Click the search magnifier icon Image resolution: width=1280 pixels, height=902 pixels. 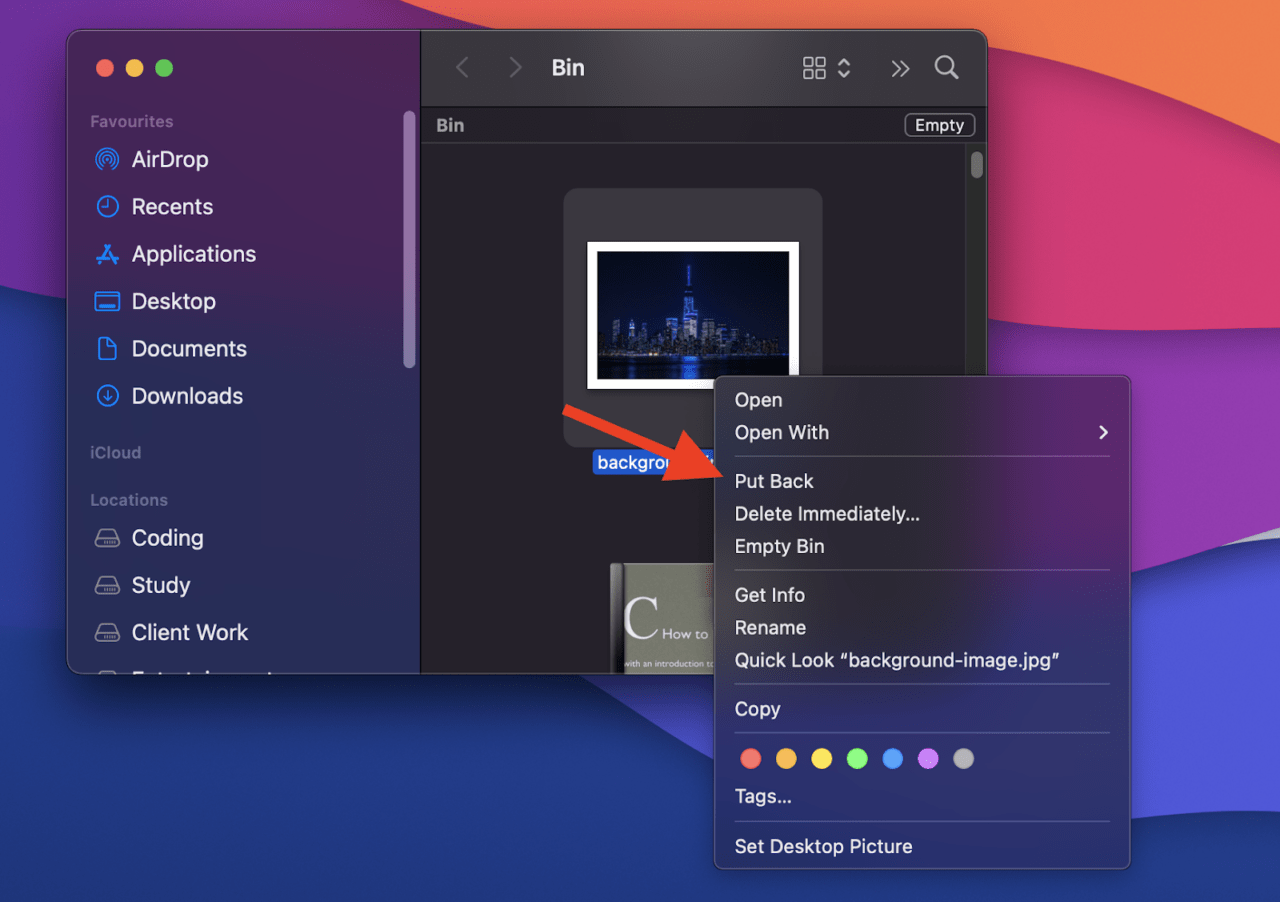pos(946,68)
